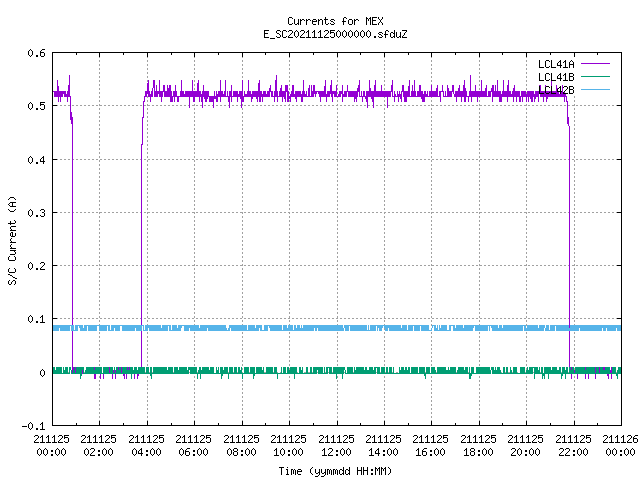This screenshot has width=640, height=480.
Task: Click the blue LCL42B legend line sample
Action: click(595, 89)
